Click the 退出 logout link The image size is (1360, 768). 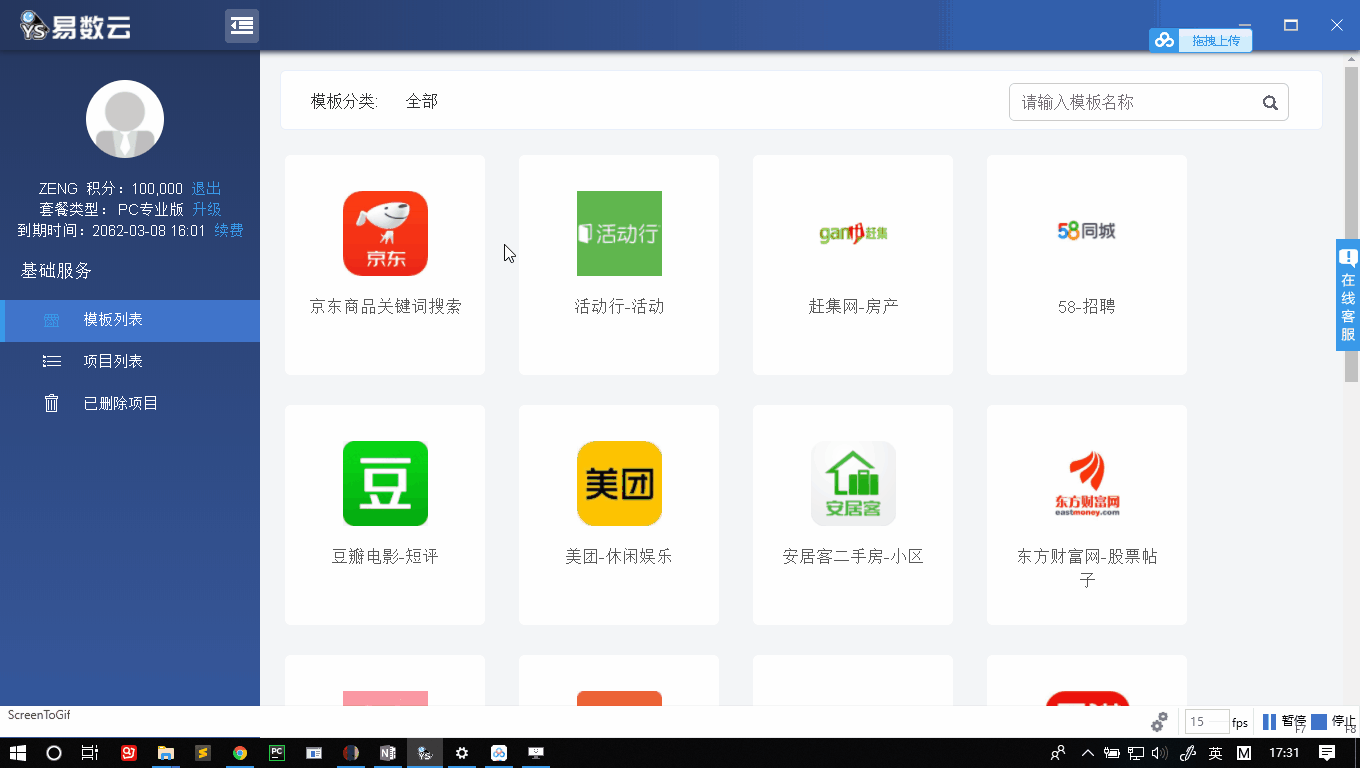click(207, 188)
